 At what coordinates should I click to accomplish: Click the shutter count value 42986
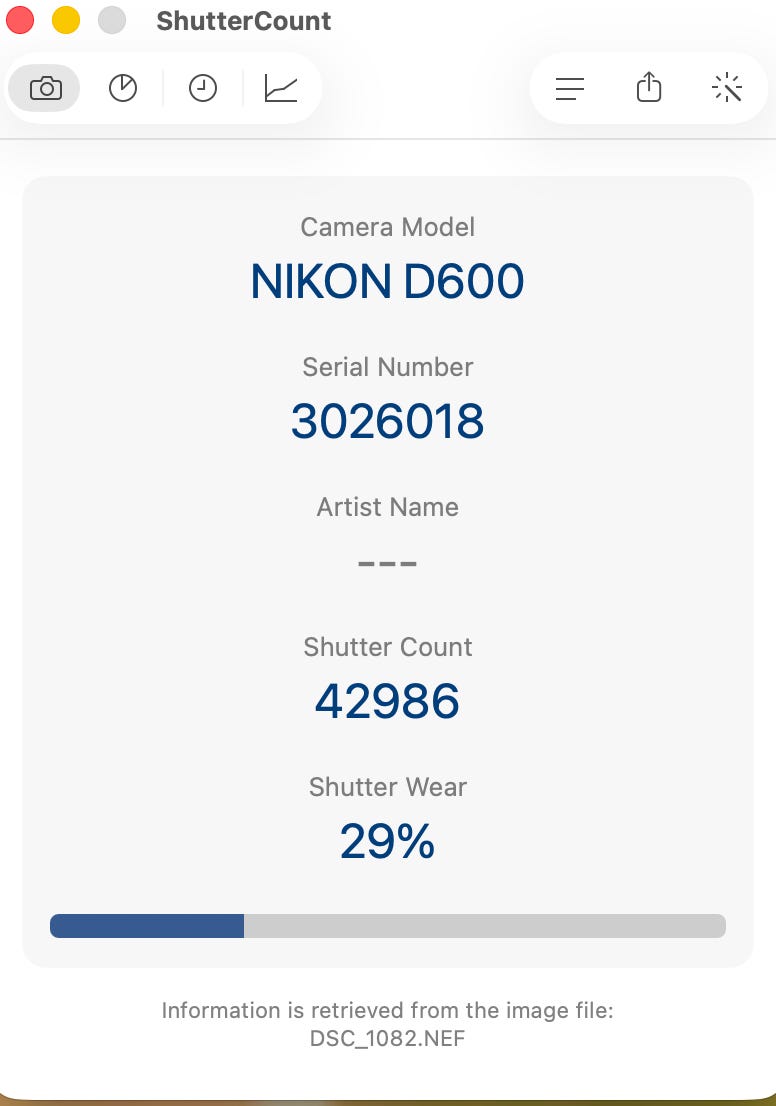point(387,701)
